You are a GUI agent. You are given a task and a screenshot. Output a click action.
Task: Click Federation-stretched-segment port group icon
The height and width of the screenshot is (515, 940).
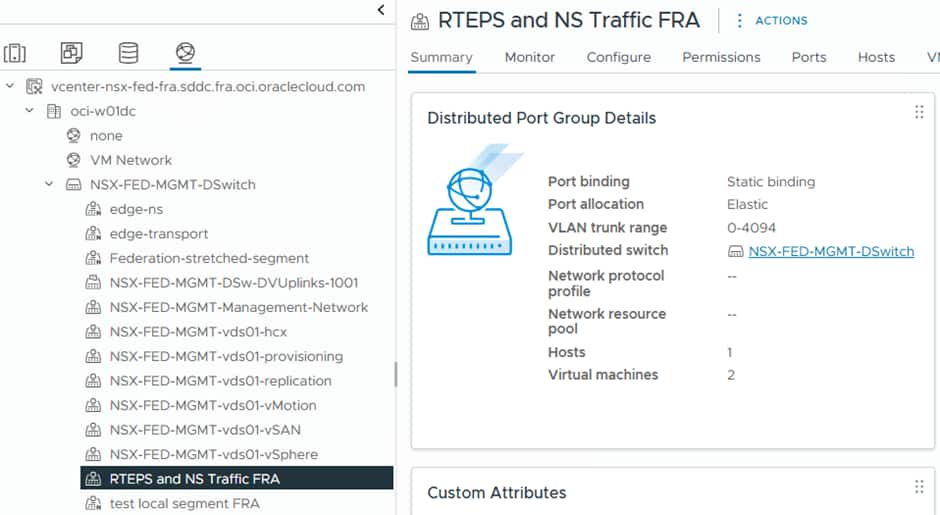(93, 258)
